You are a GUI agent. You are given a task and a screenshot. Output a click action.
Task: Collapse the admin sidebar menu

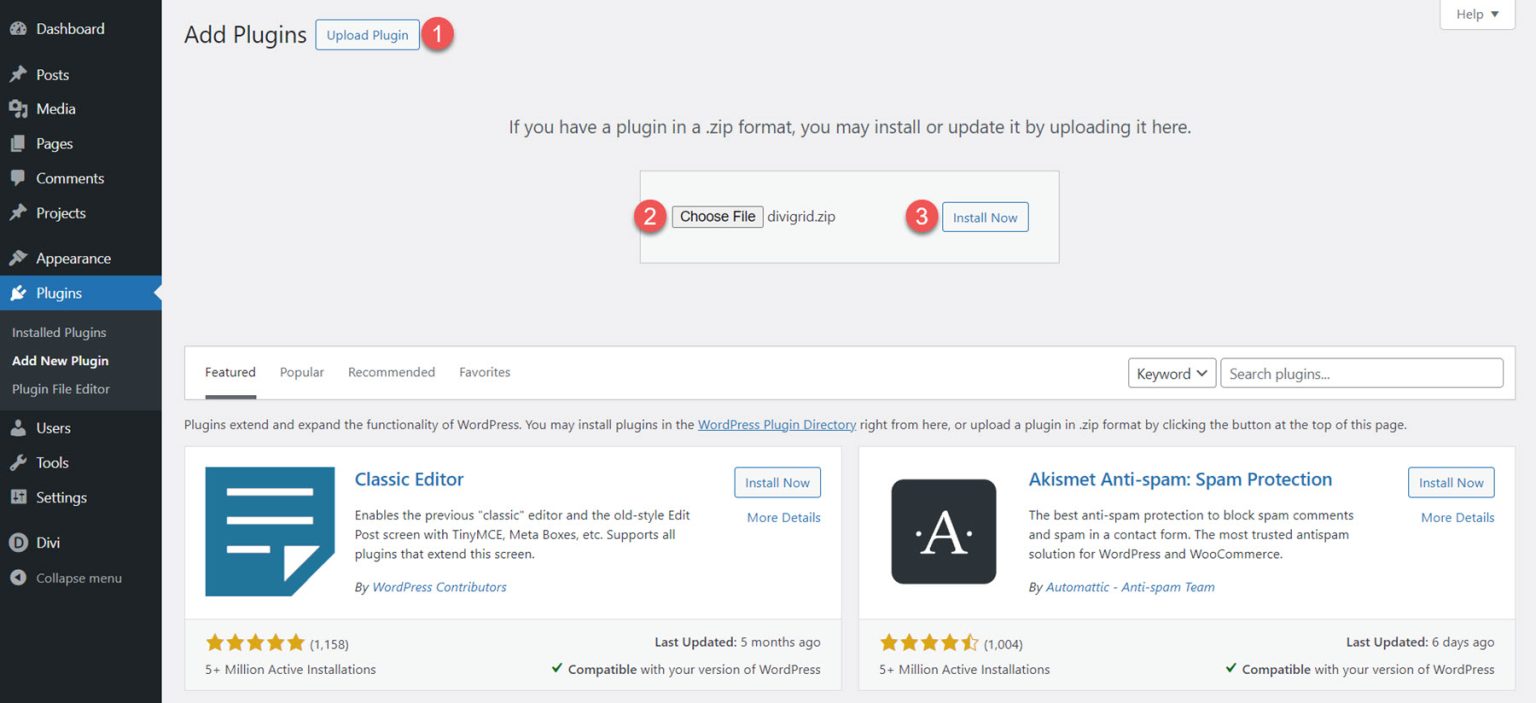(20, 577)
